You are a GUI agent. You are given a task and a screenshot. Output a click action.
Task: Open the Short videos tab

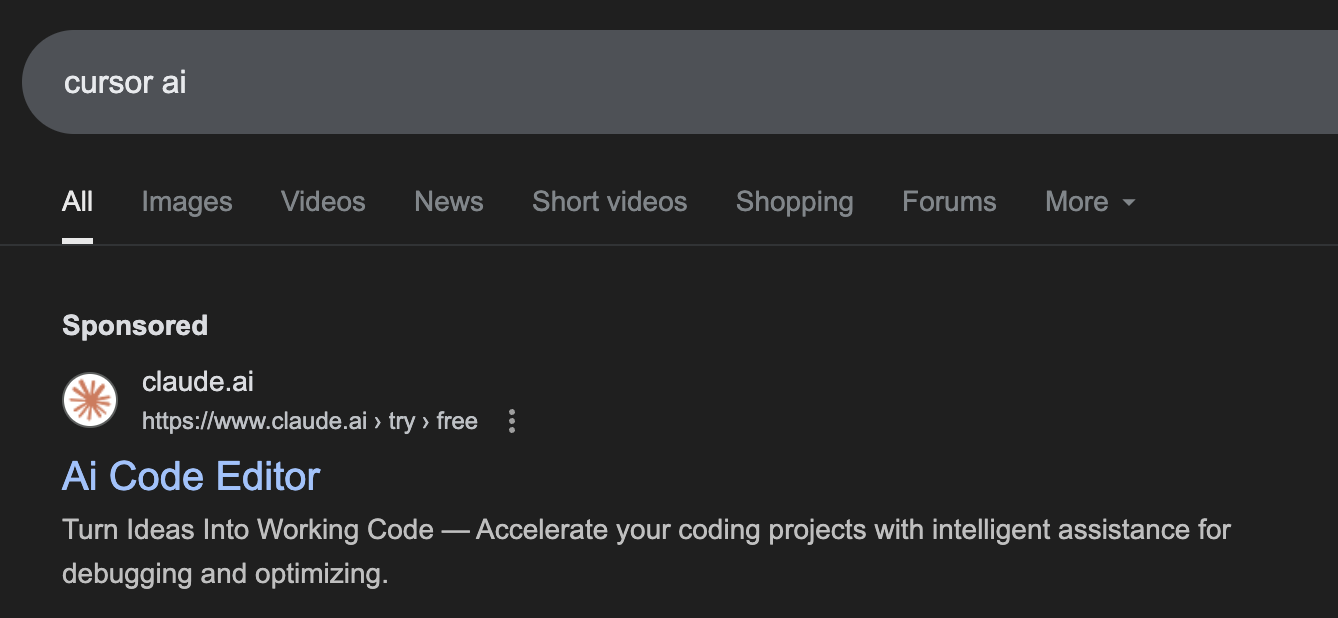(x=610, y=202)
